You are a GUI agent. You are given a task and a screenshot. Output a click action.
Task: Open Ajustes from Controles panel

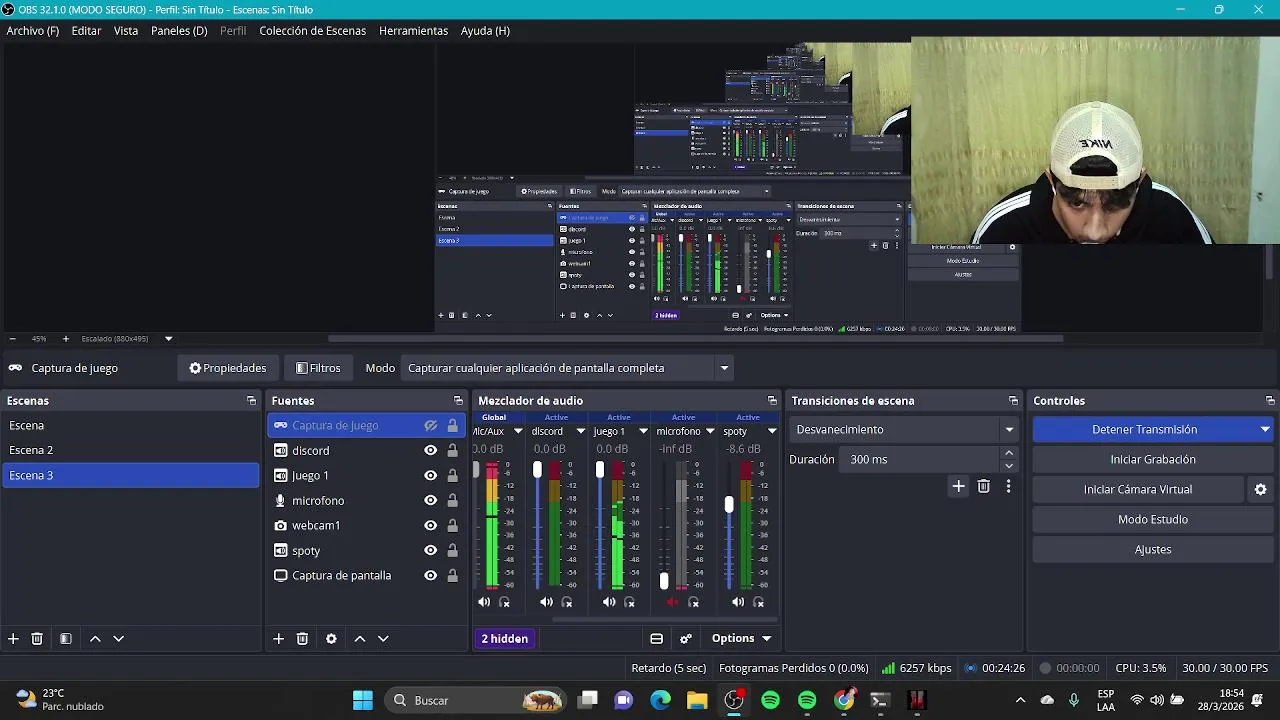coord(1153,549)
